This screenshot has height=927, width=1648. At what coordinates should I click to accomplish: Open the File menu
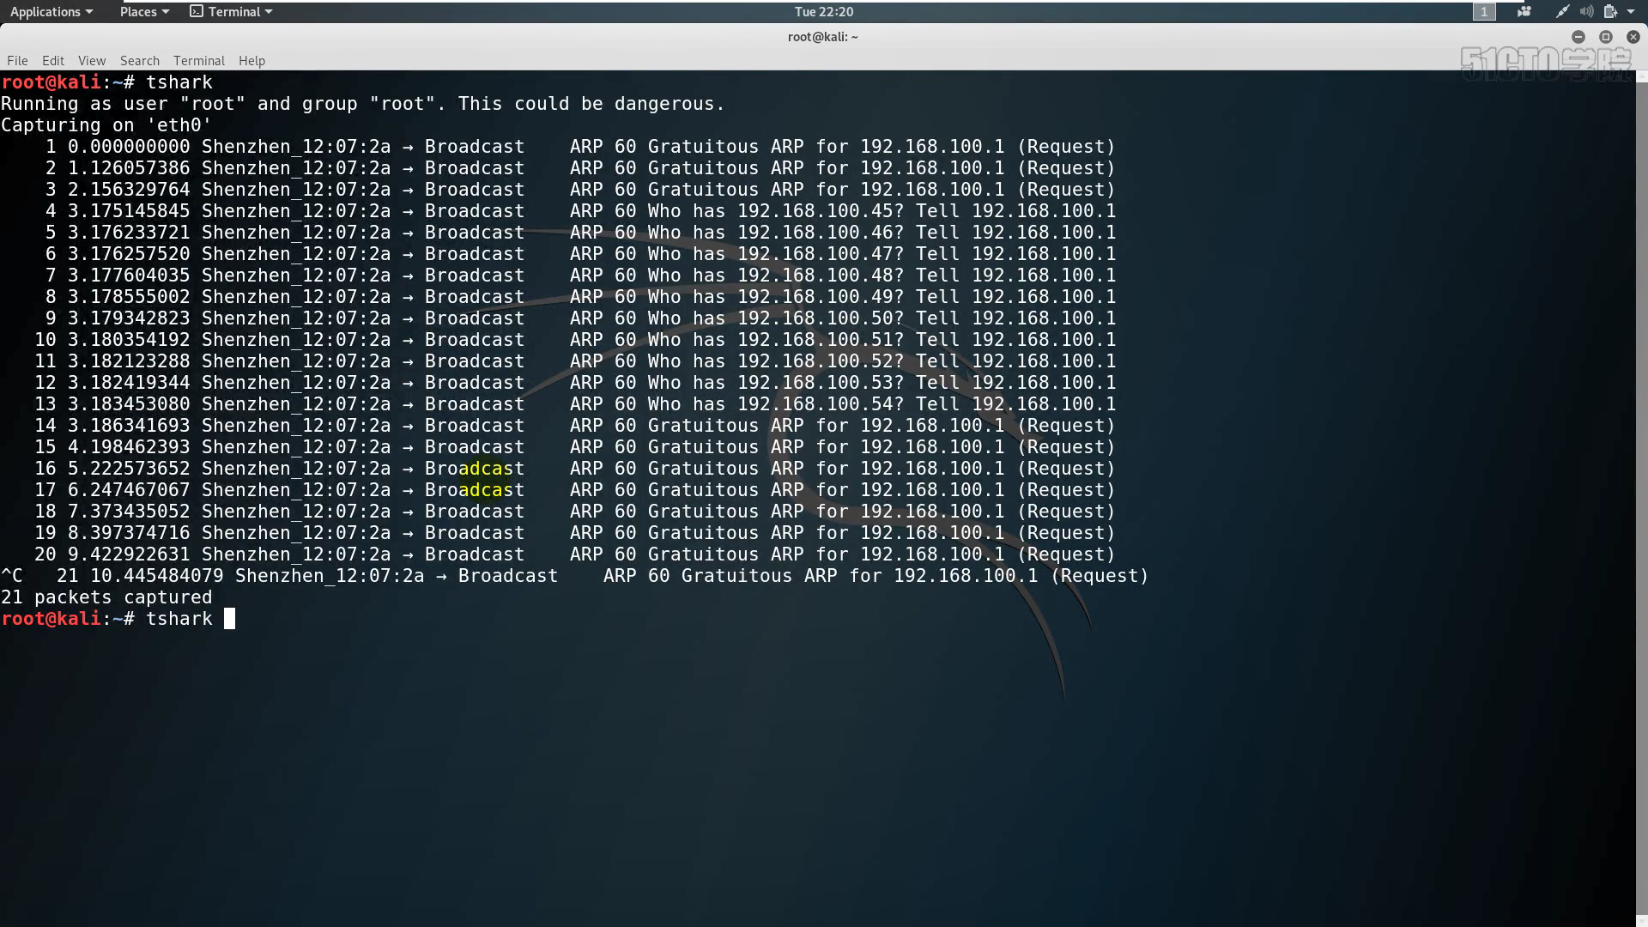(x=17, y=60)
